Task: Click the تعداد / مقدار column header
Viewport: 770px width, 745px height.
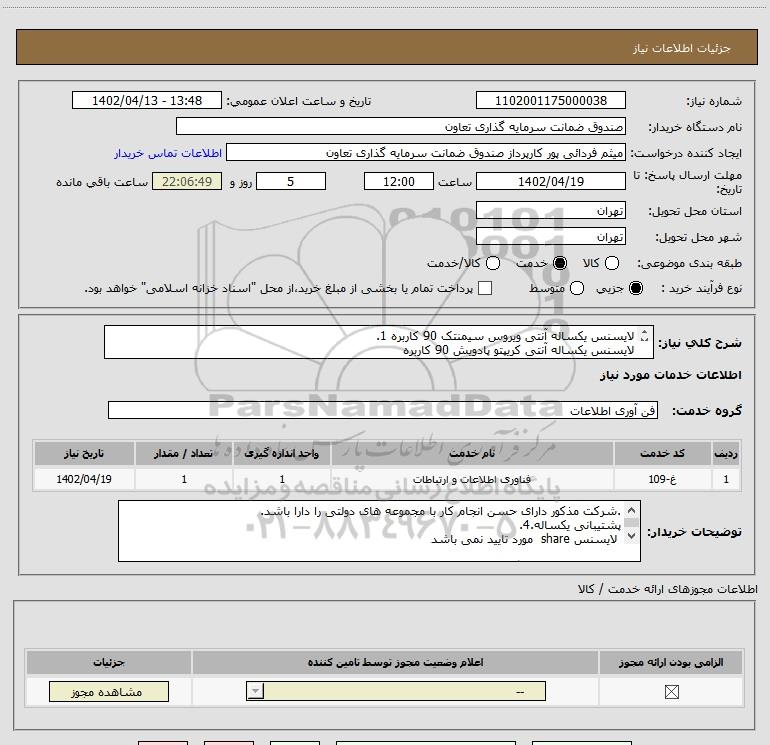Action: (184, 453)
